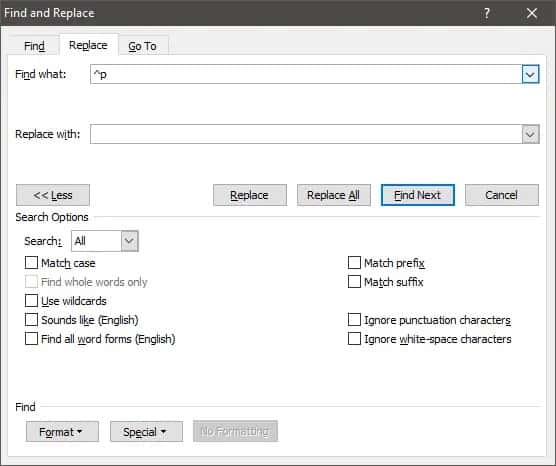Switch to the Go To tab

pos(143,46)
